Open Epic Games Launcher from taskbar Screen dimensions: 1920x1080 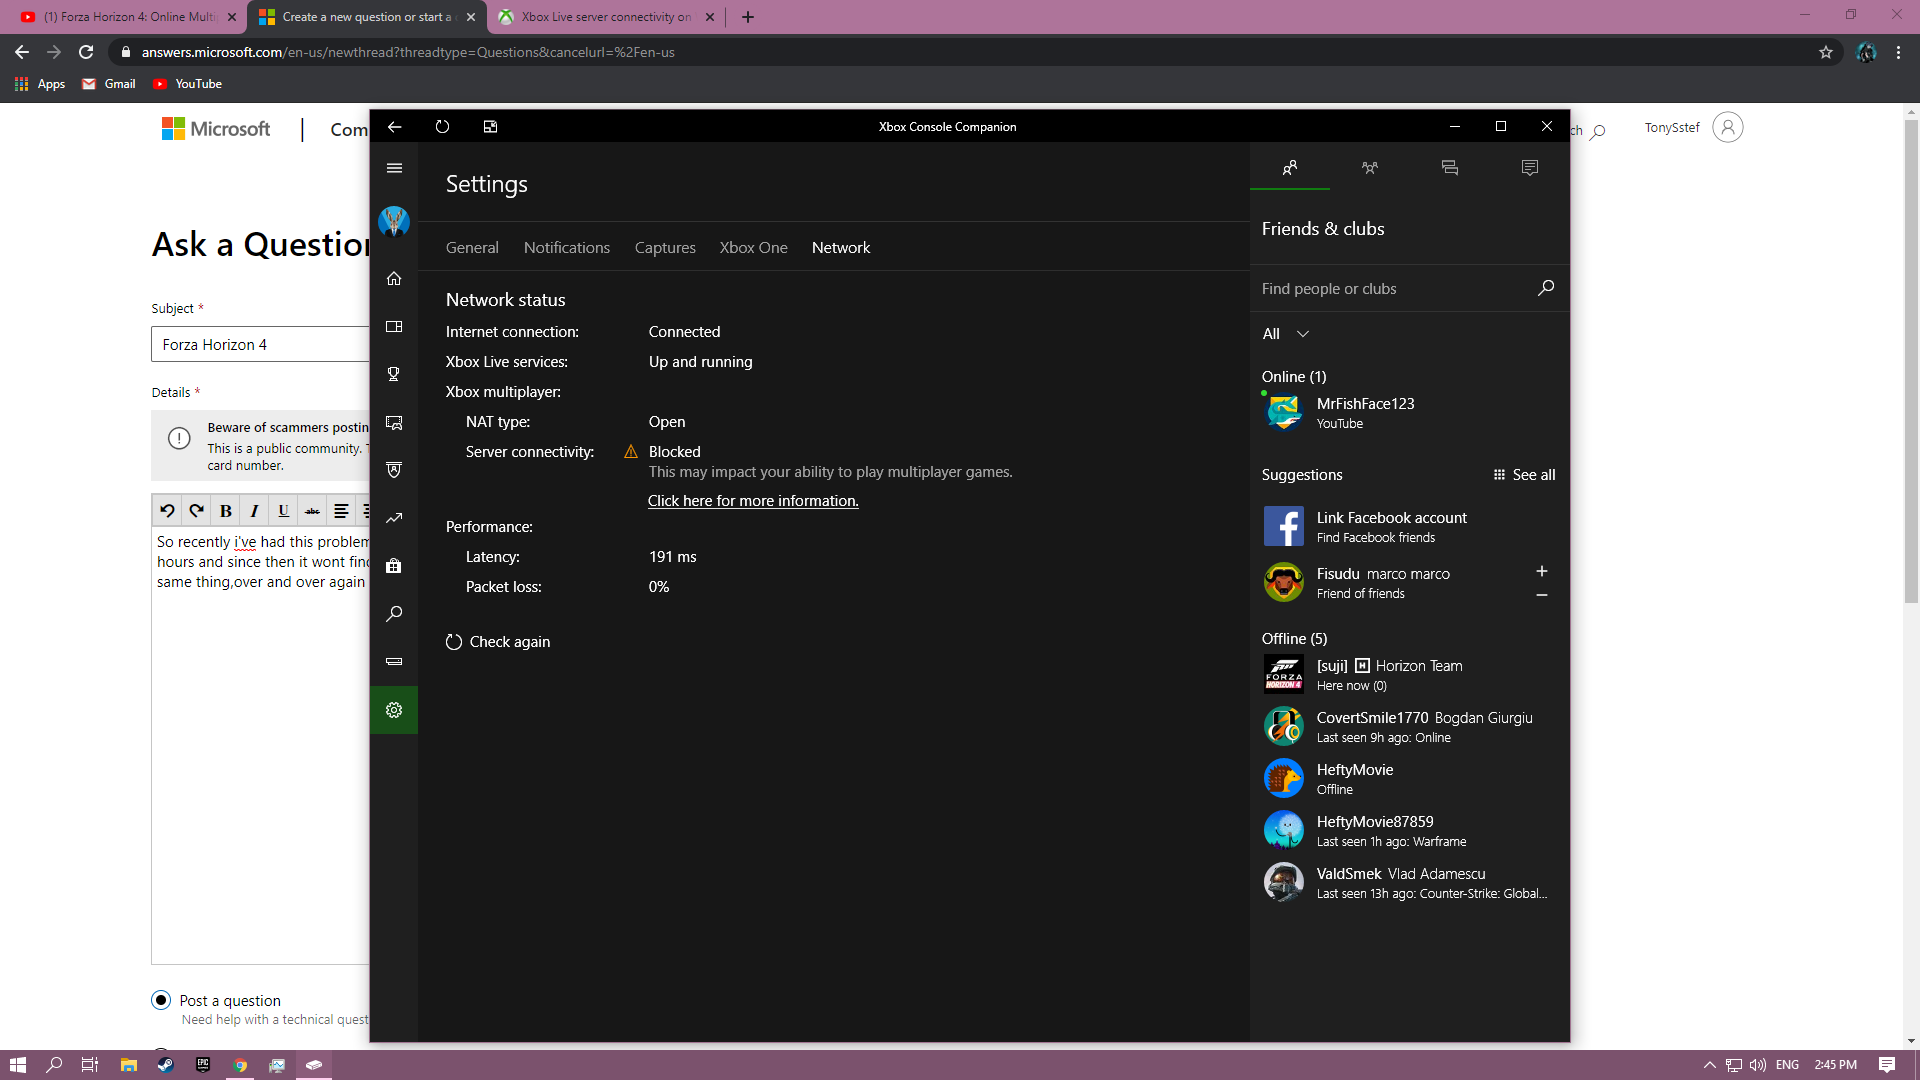click(x=203, y=1065)
